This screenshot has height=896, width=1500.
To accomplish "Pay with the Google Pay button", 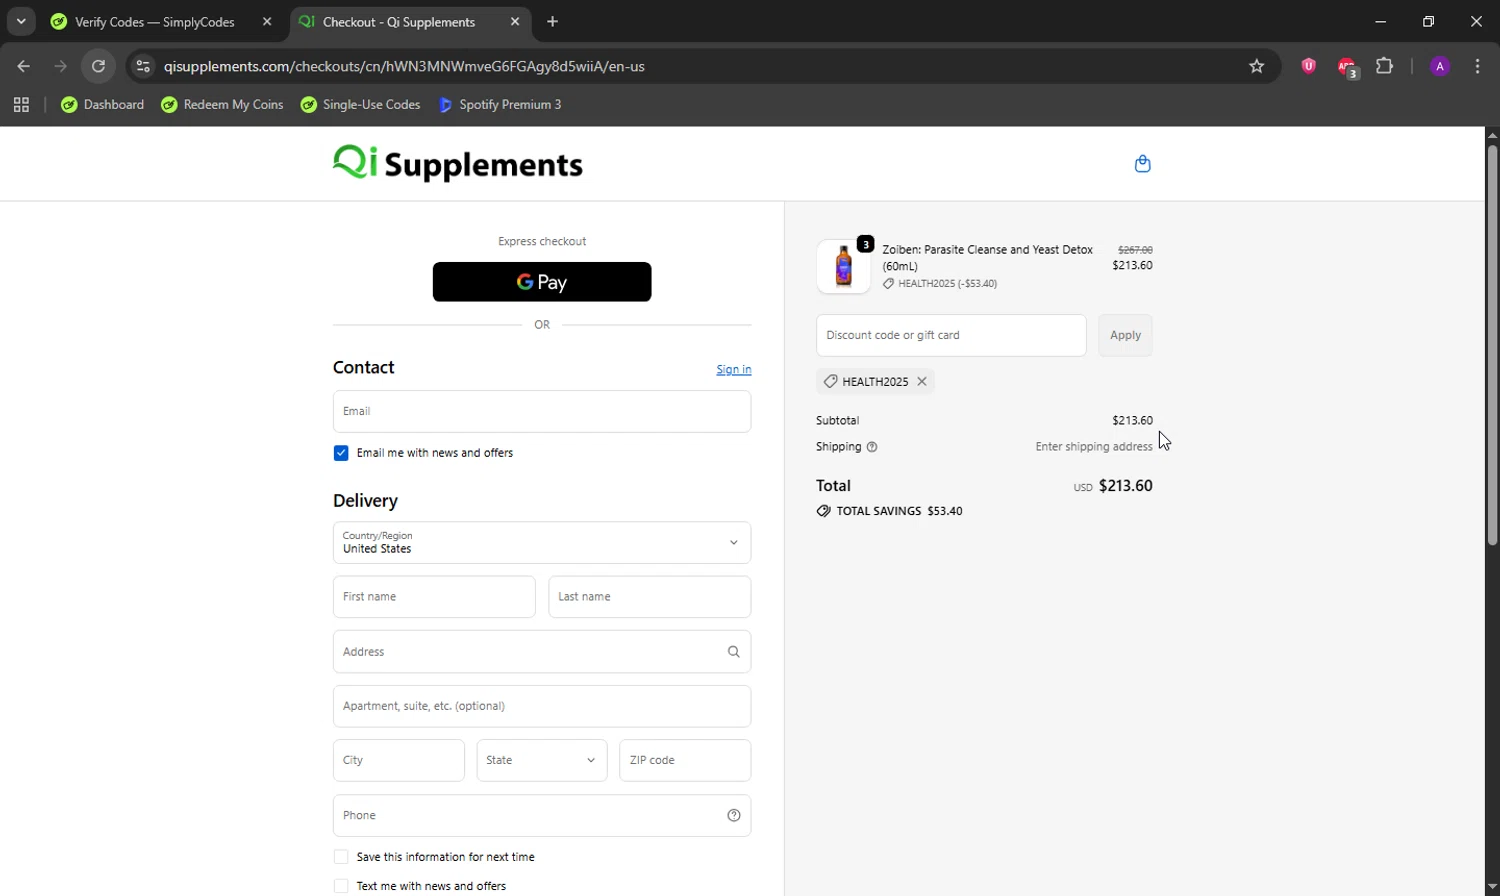I will [542, 282].
